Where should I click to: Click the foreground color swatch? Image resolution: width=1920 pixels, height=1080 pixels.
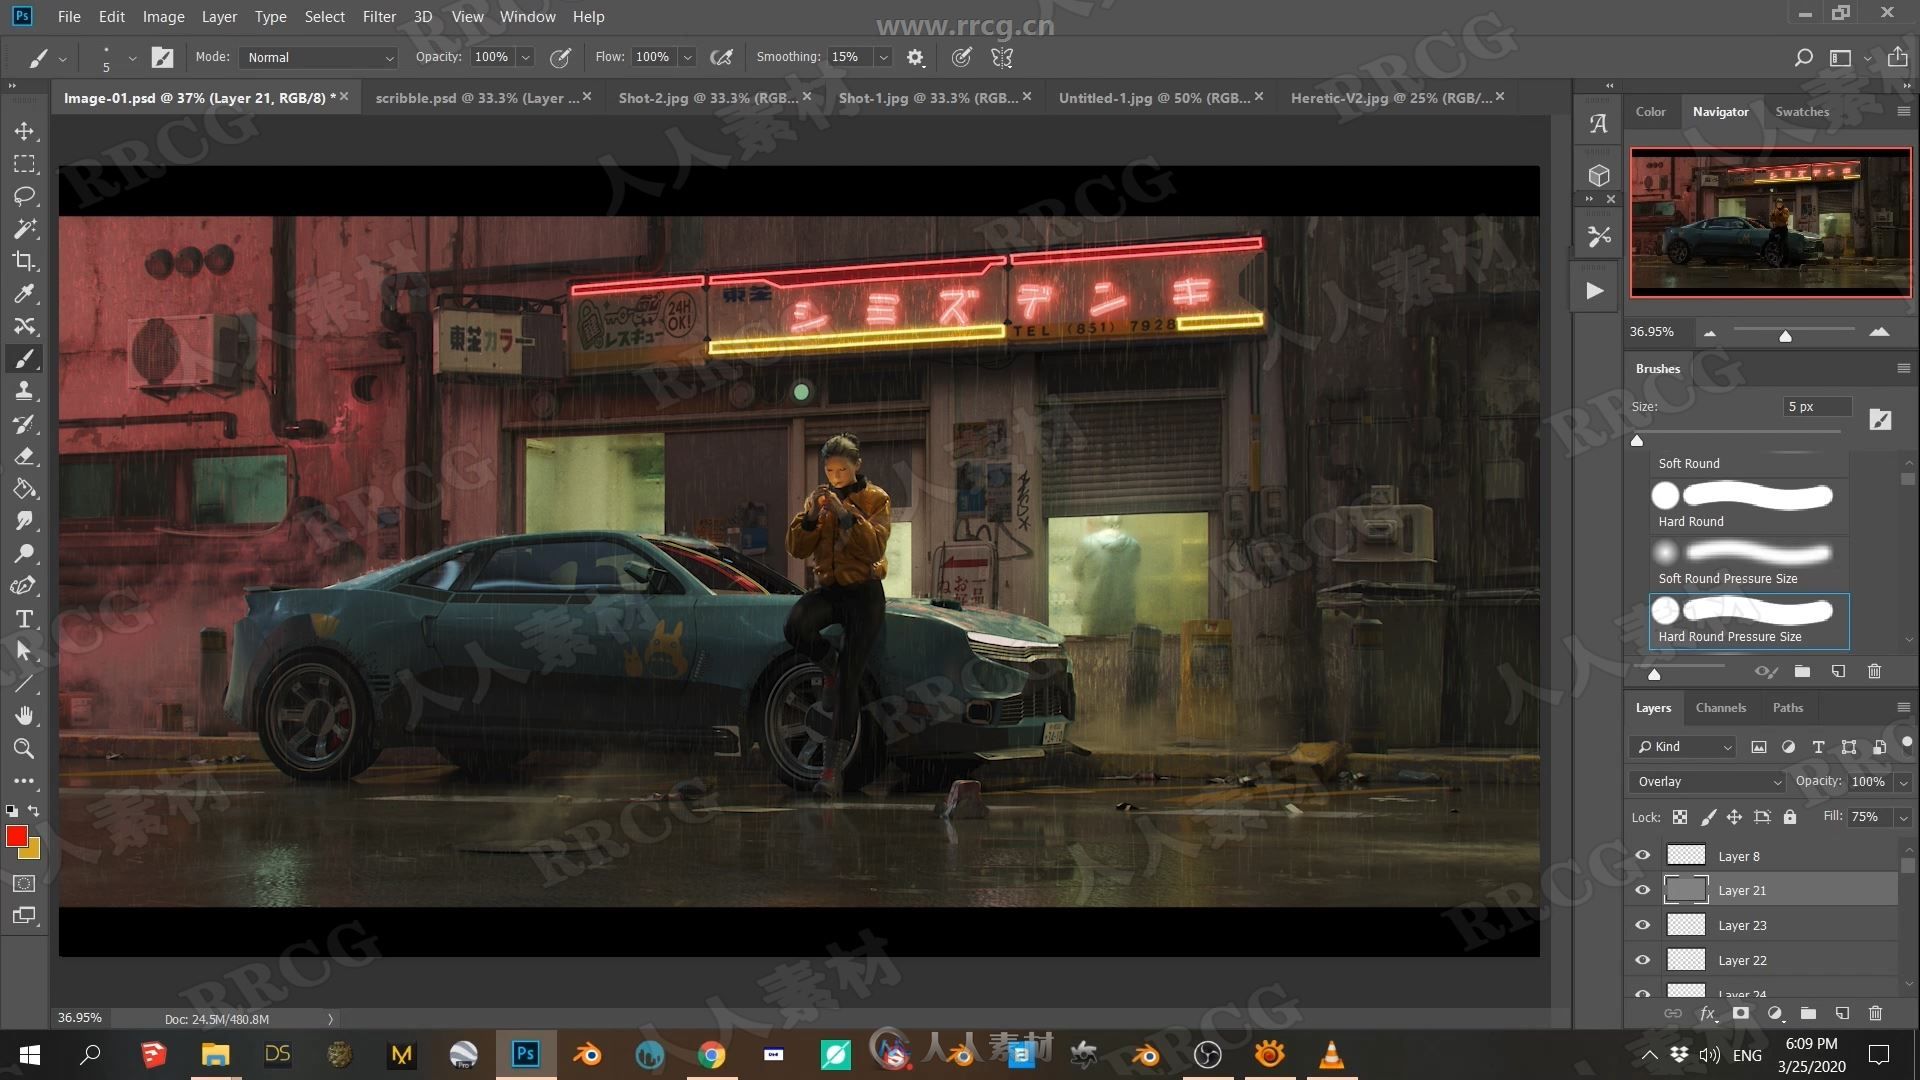click(17, 833)
